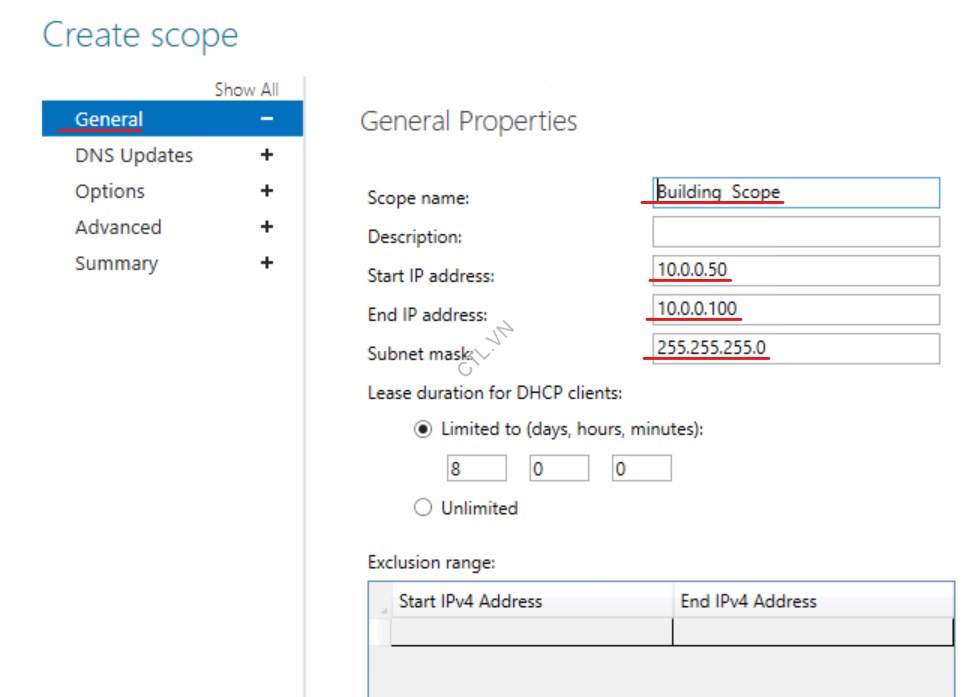
Task: Select the Advanced navigation entry
Action: point(118,227)
